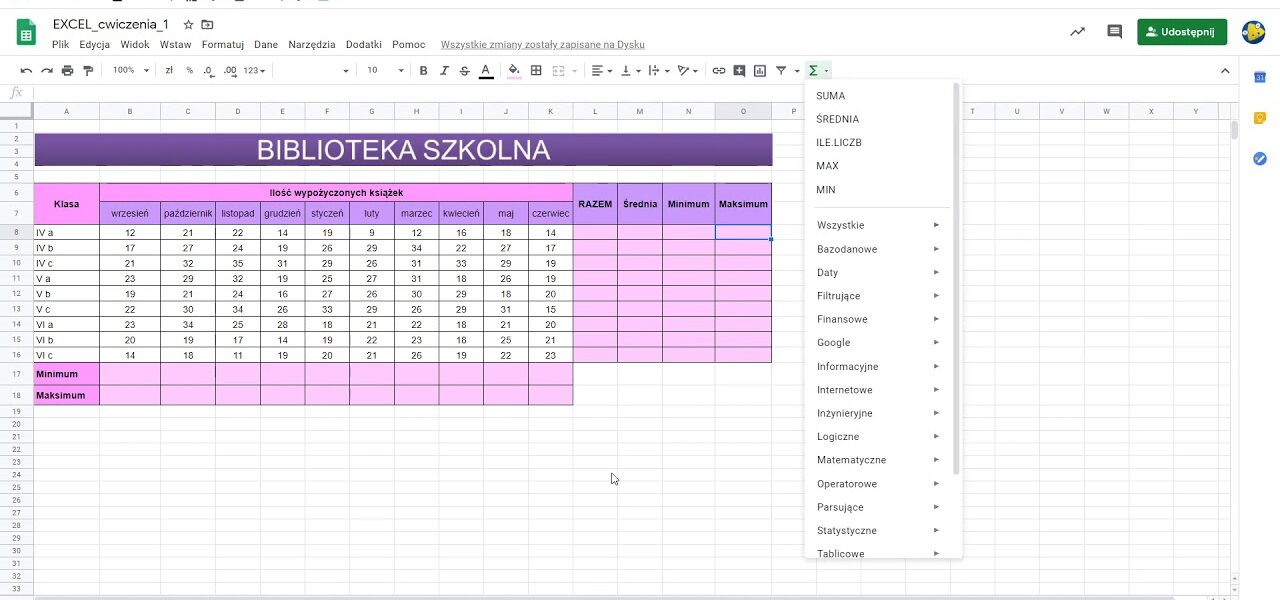Open Google Calendar from the side panel
Screen dimensions: 1280x600
(1260, 76)
